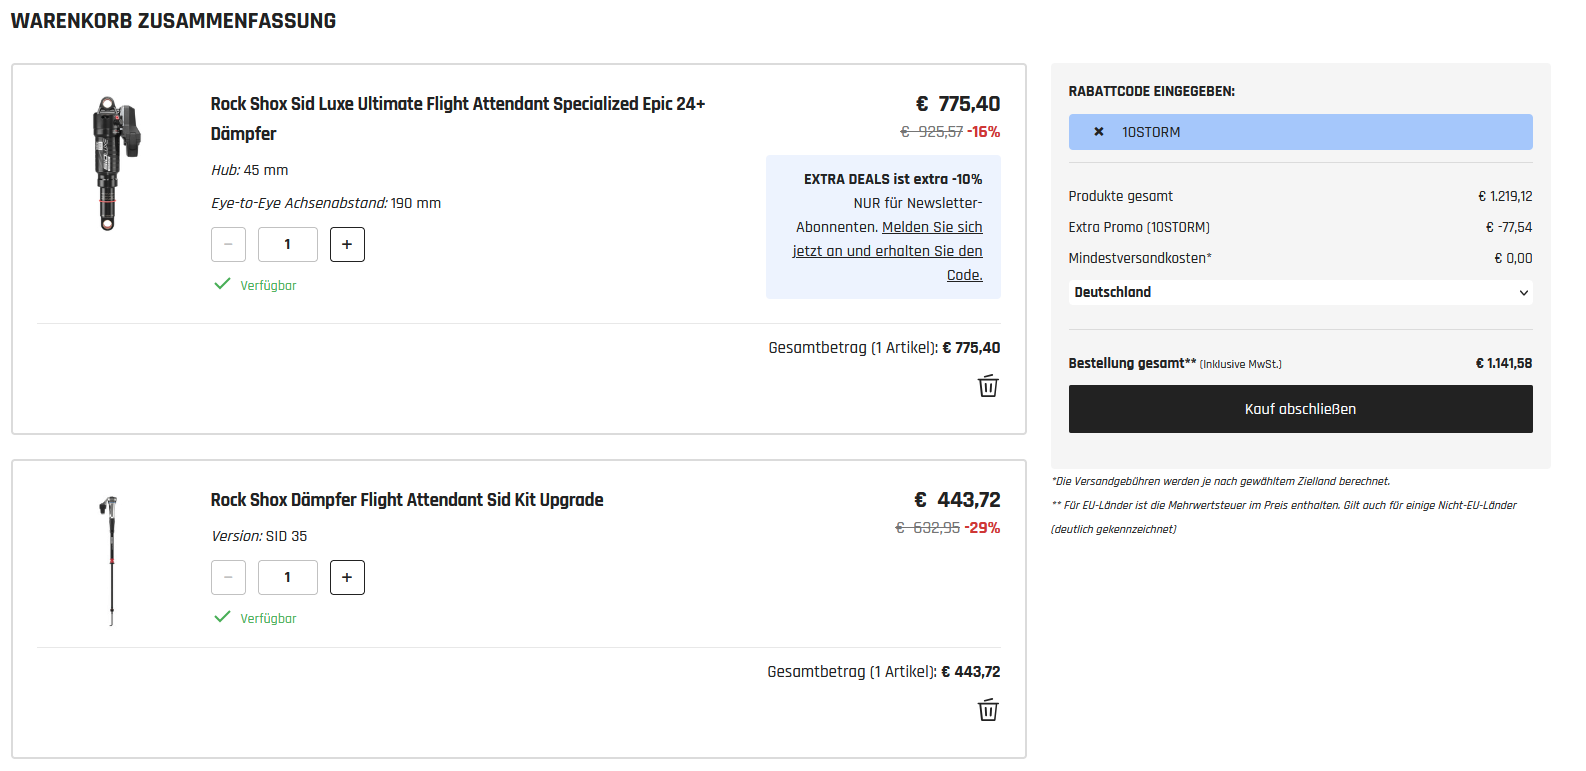Decrease quantity of Sid Kit Upgrade
The image size is (1586, 771).
[x=228, y=577]
